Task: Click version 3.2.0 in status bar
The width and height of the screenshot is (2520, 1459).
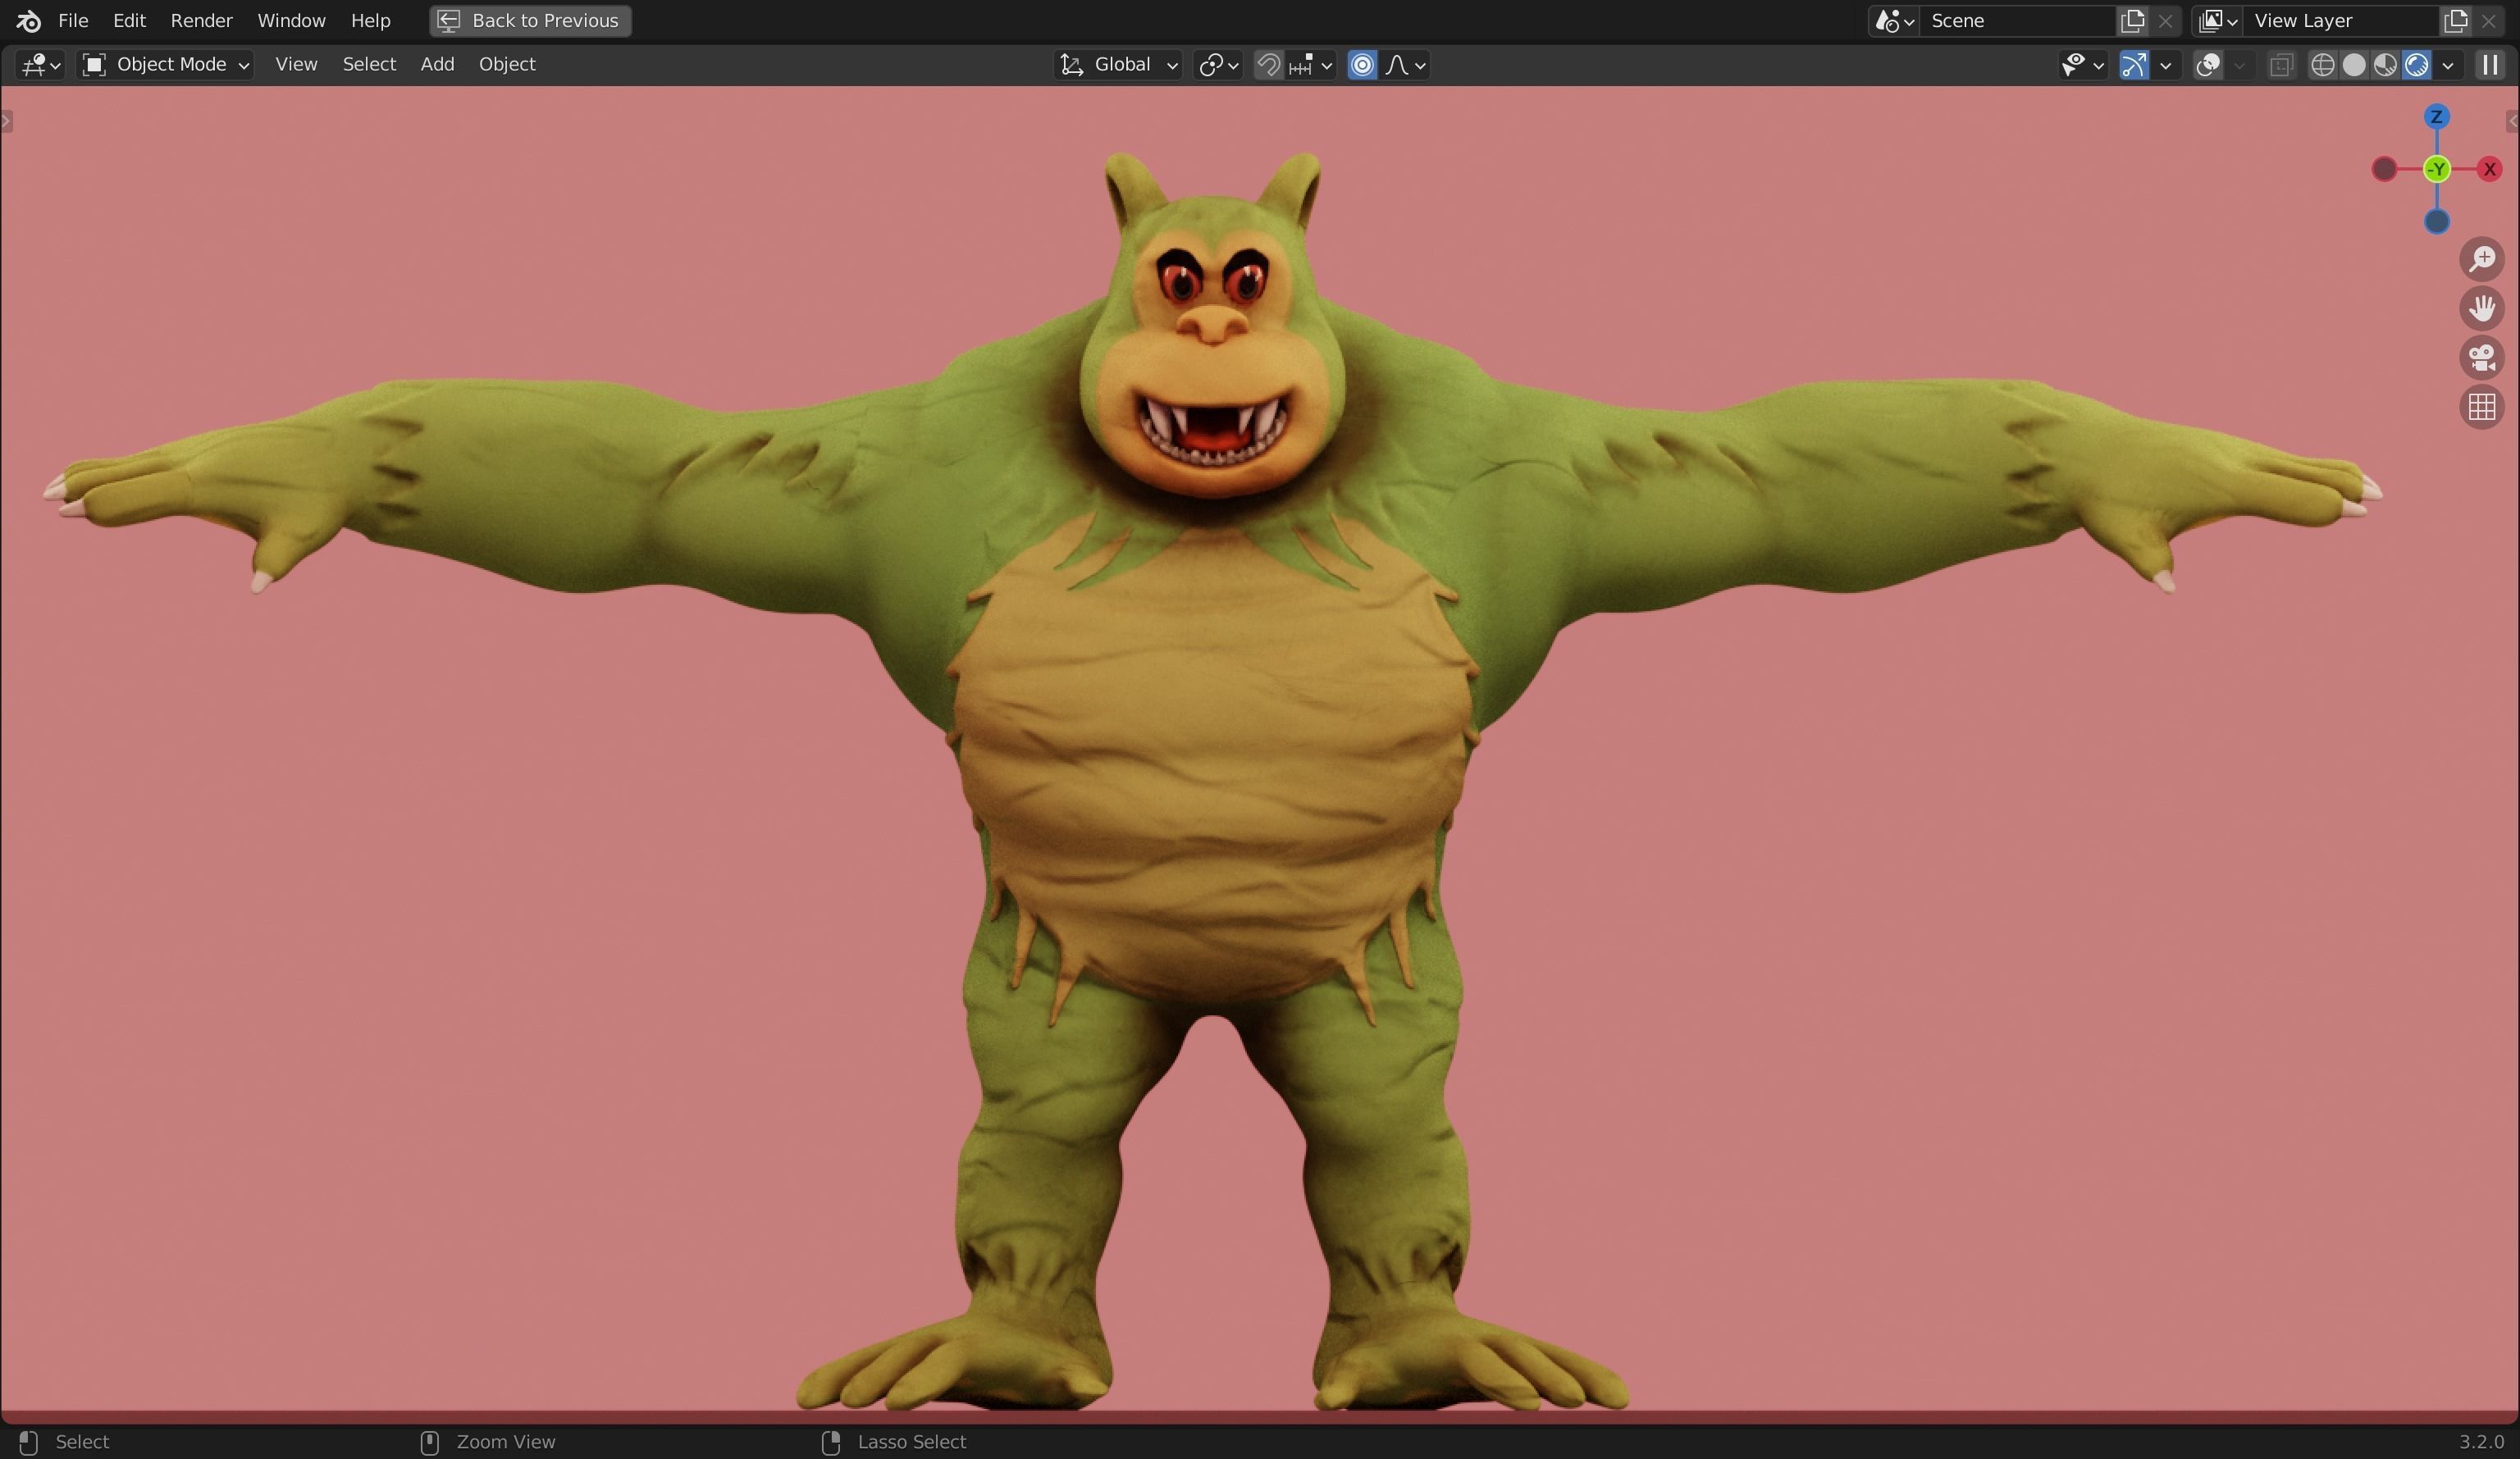Action: click(x=2481, y=1442)
